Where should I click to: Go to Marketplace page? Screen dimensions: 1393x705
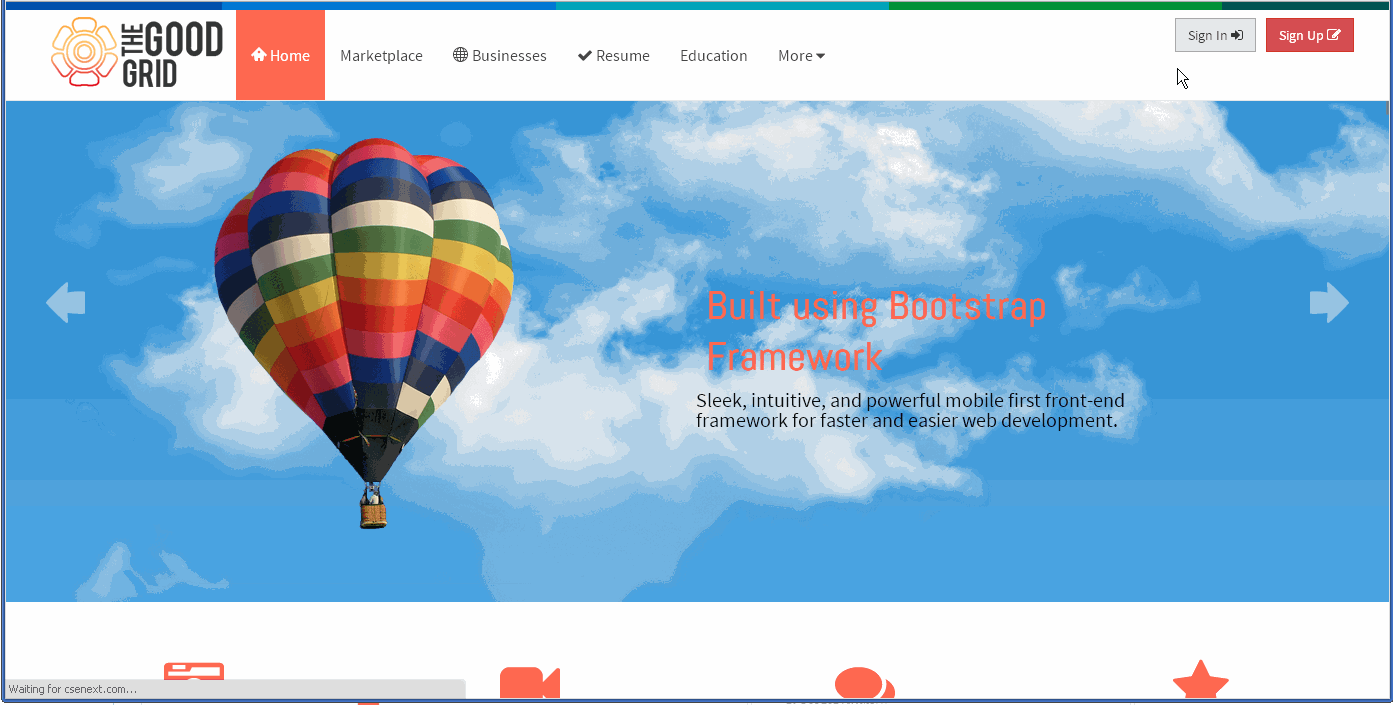(x=381, y=55)
